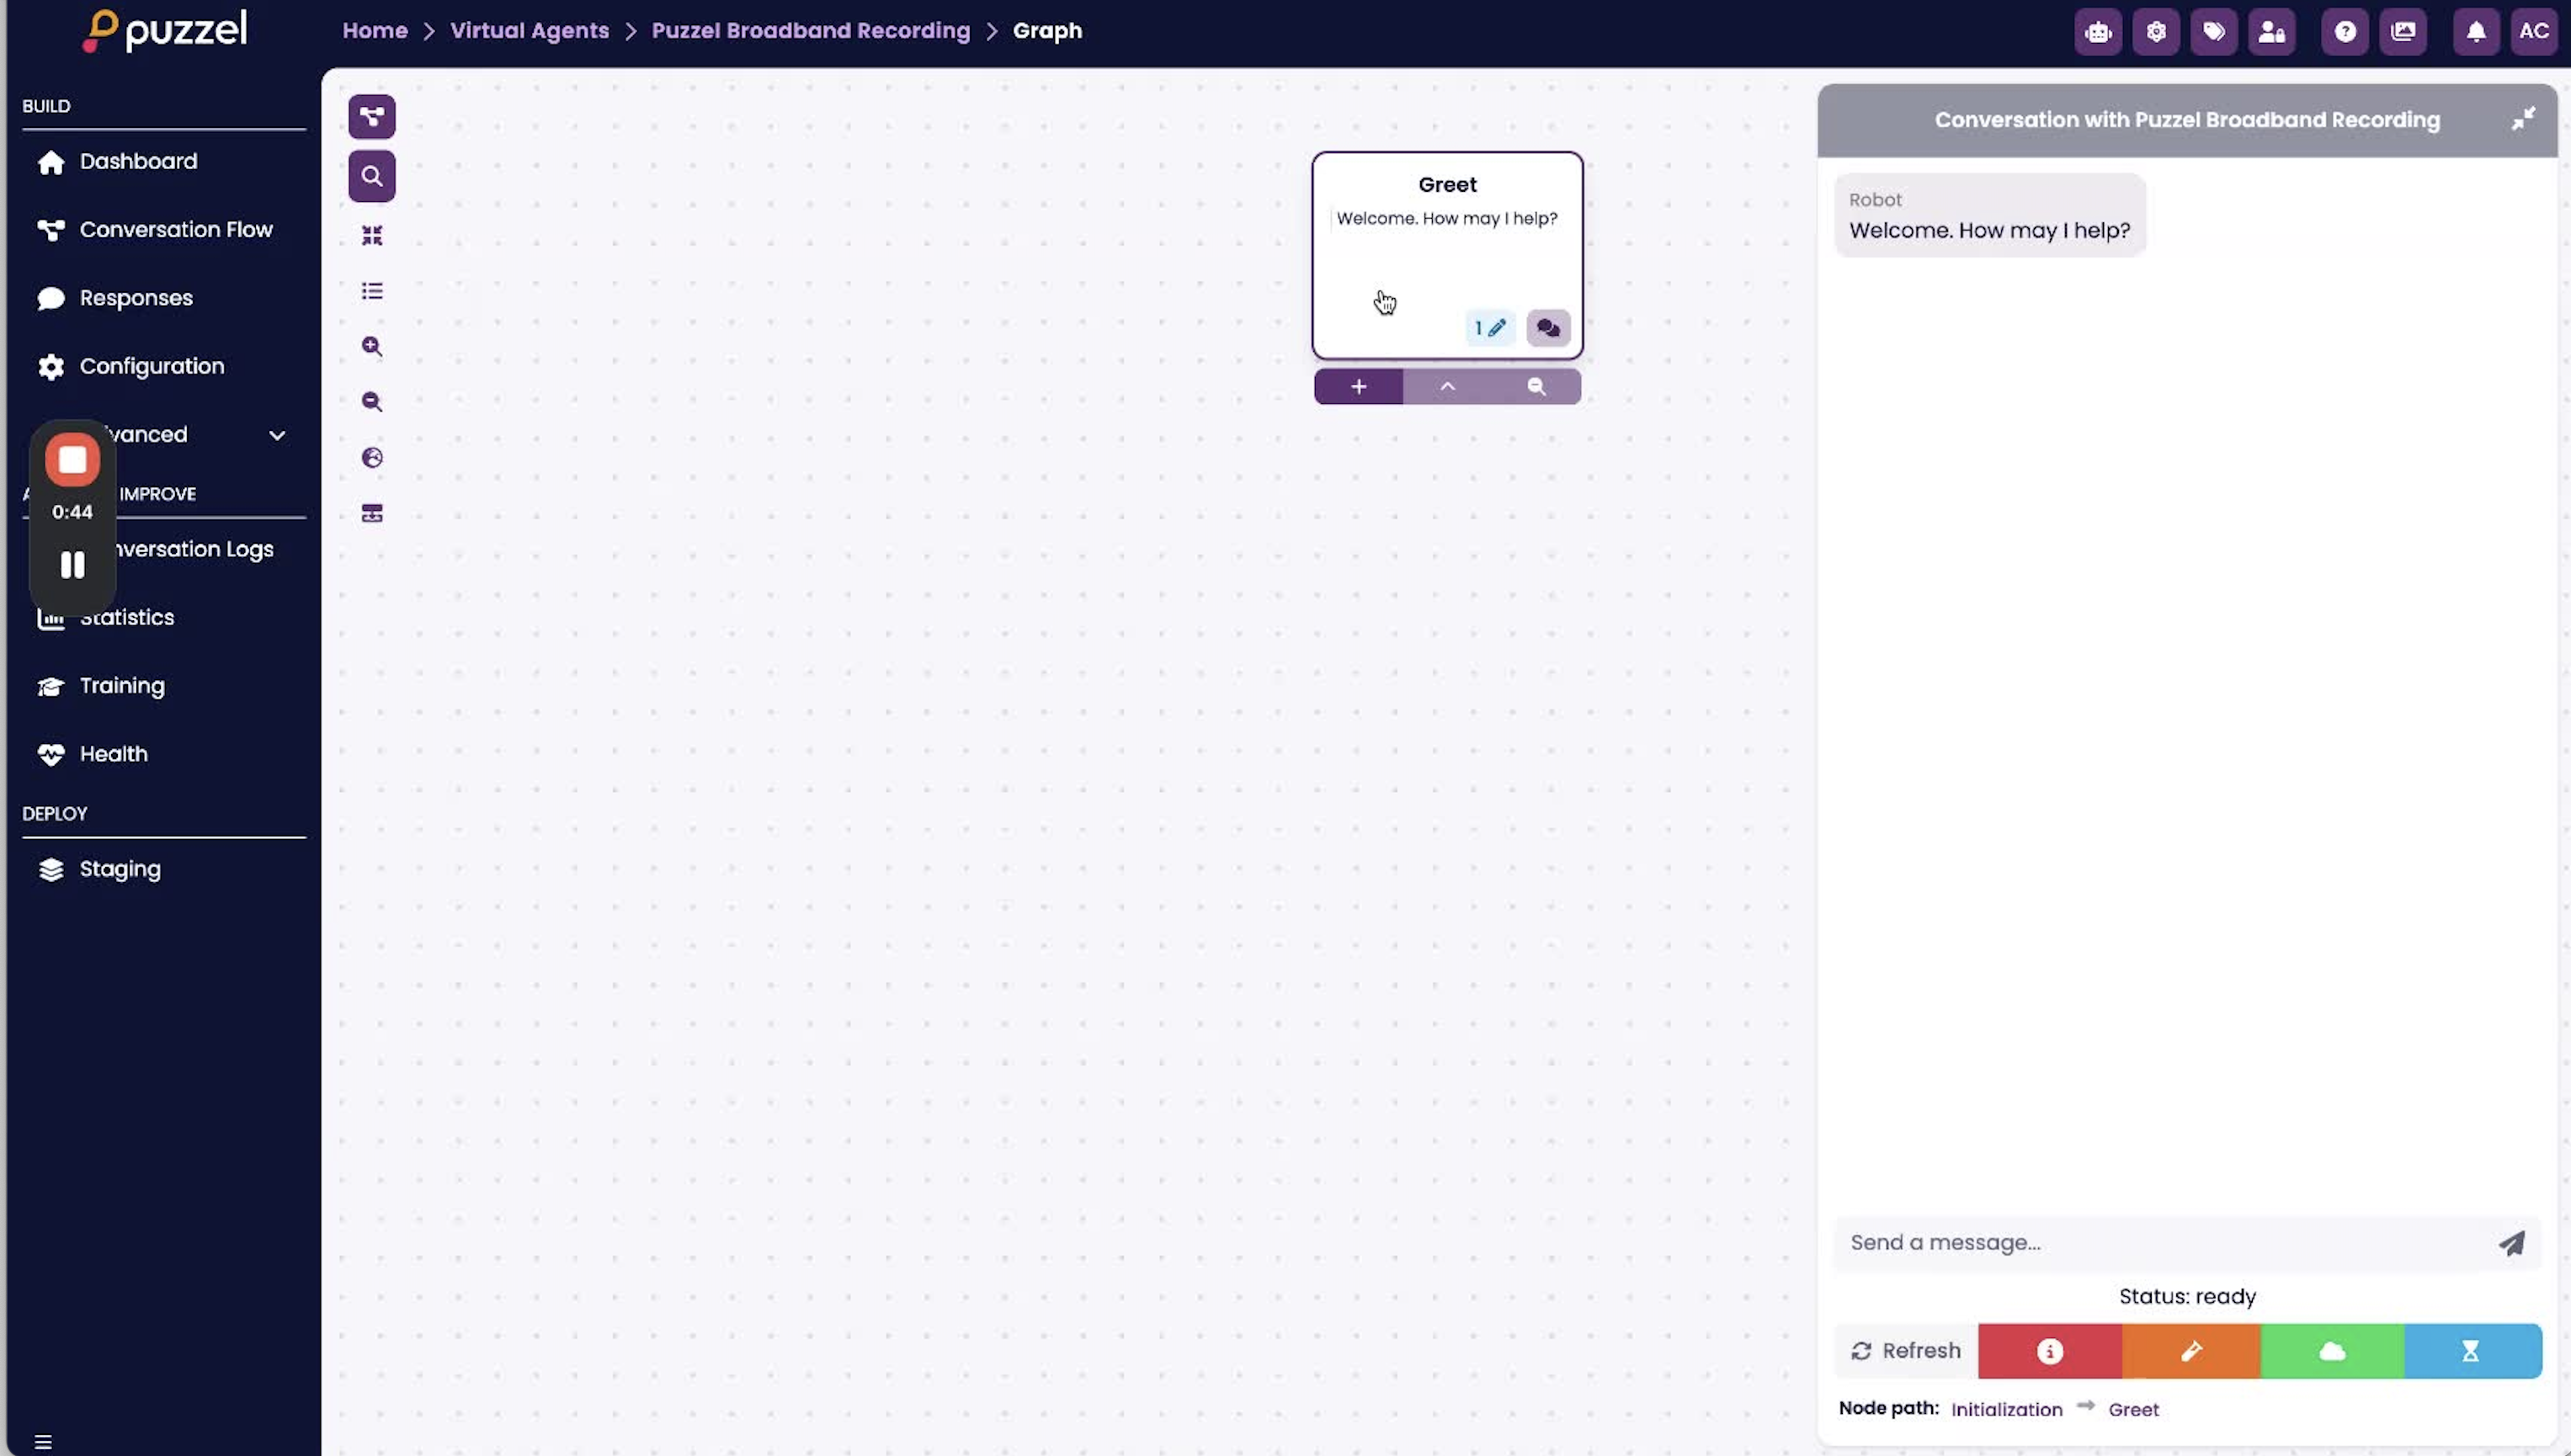Pause the screen recording
Viewport: 2571px width, 1456px height.
tap(72, 565)
